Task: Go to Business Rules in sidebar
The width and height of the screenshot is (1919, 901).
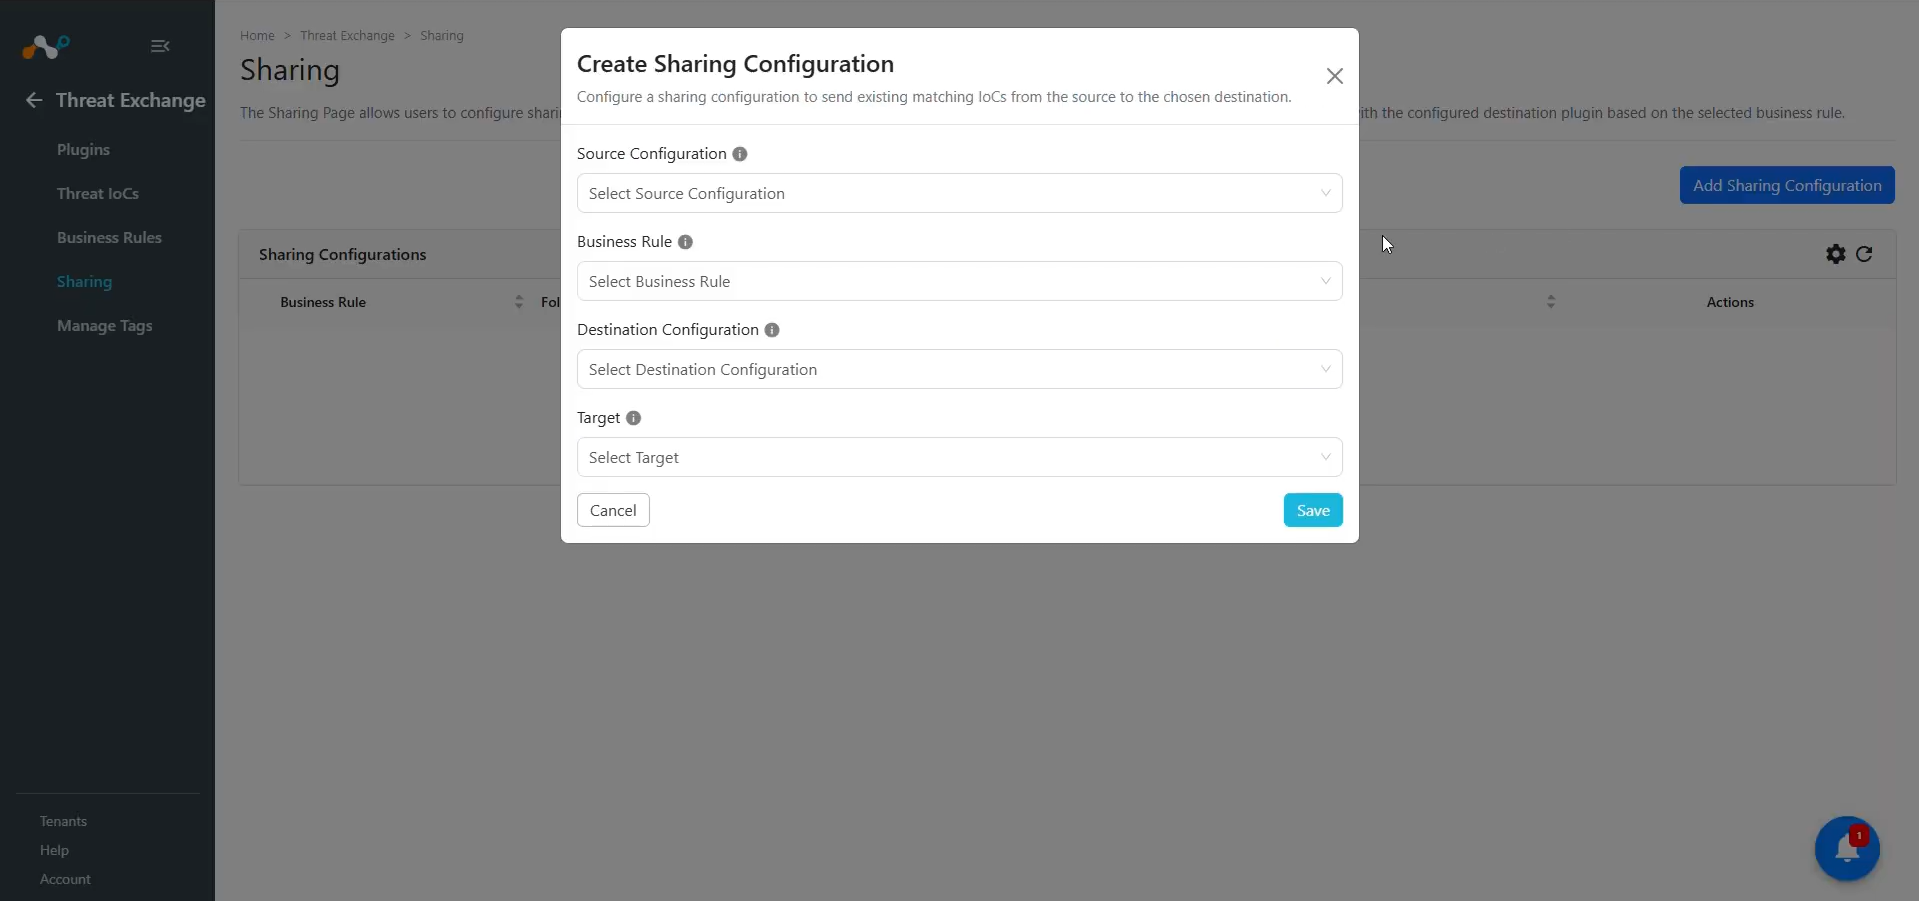Action: (x=109, y=238)
